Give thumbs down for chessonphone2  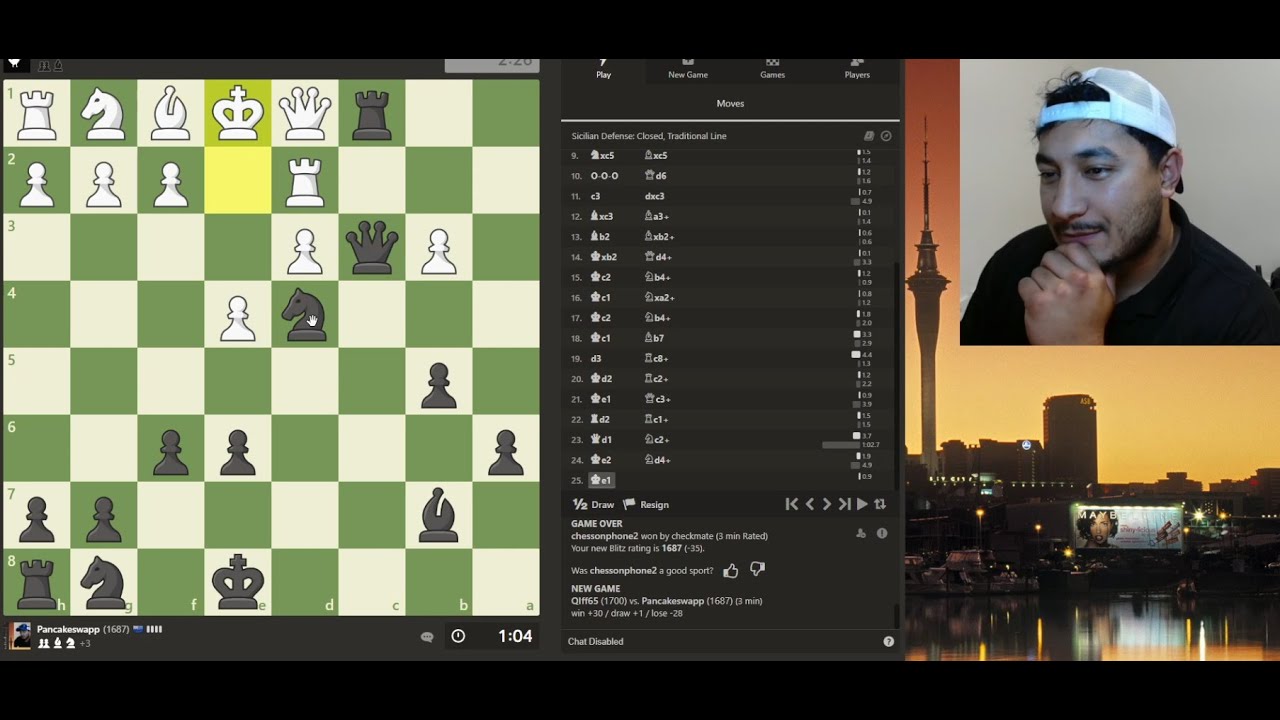coord(757,570)
